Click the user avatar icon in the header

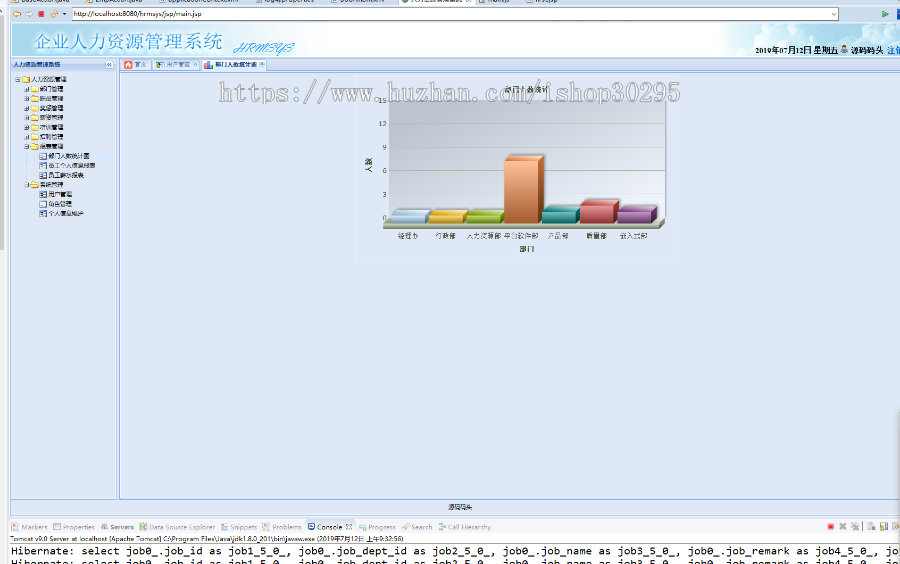(x=844, y=50)
